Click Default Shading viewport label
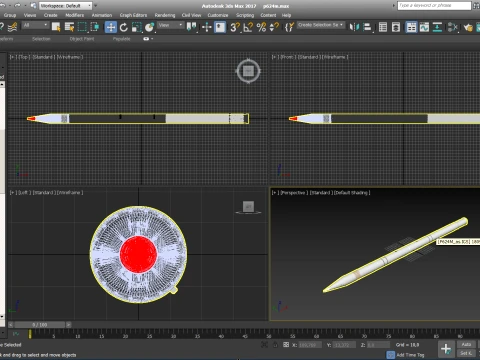This screenshot has width=480, height=360. [352, 193]
